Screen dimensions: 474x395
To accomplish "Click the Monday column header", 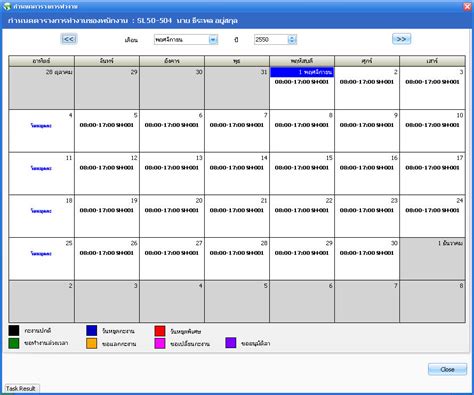I will coord(107,61).
